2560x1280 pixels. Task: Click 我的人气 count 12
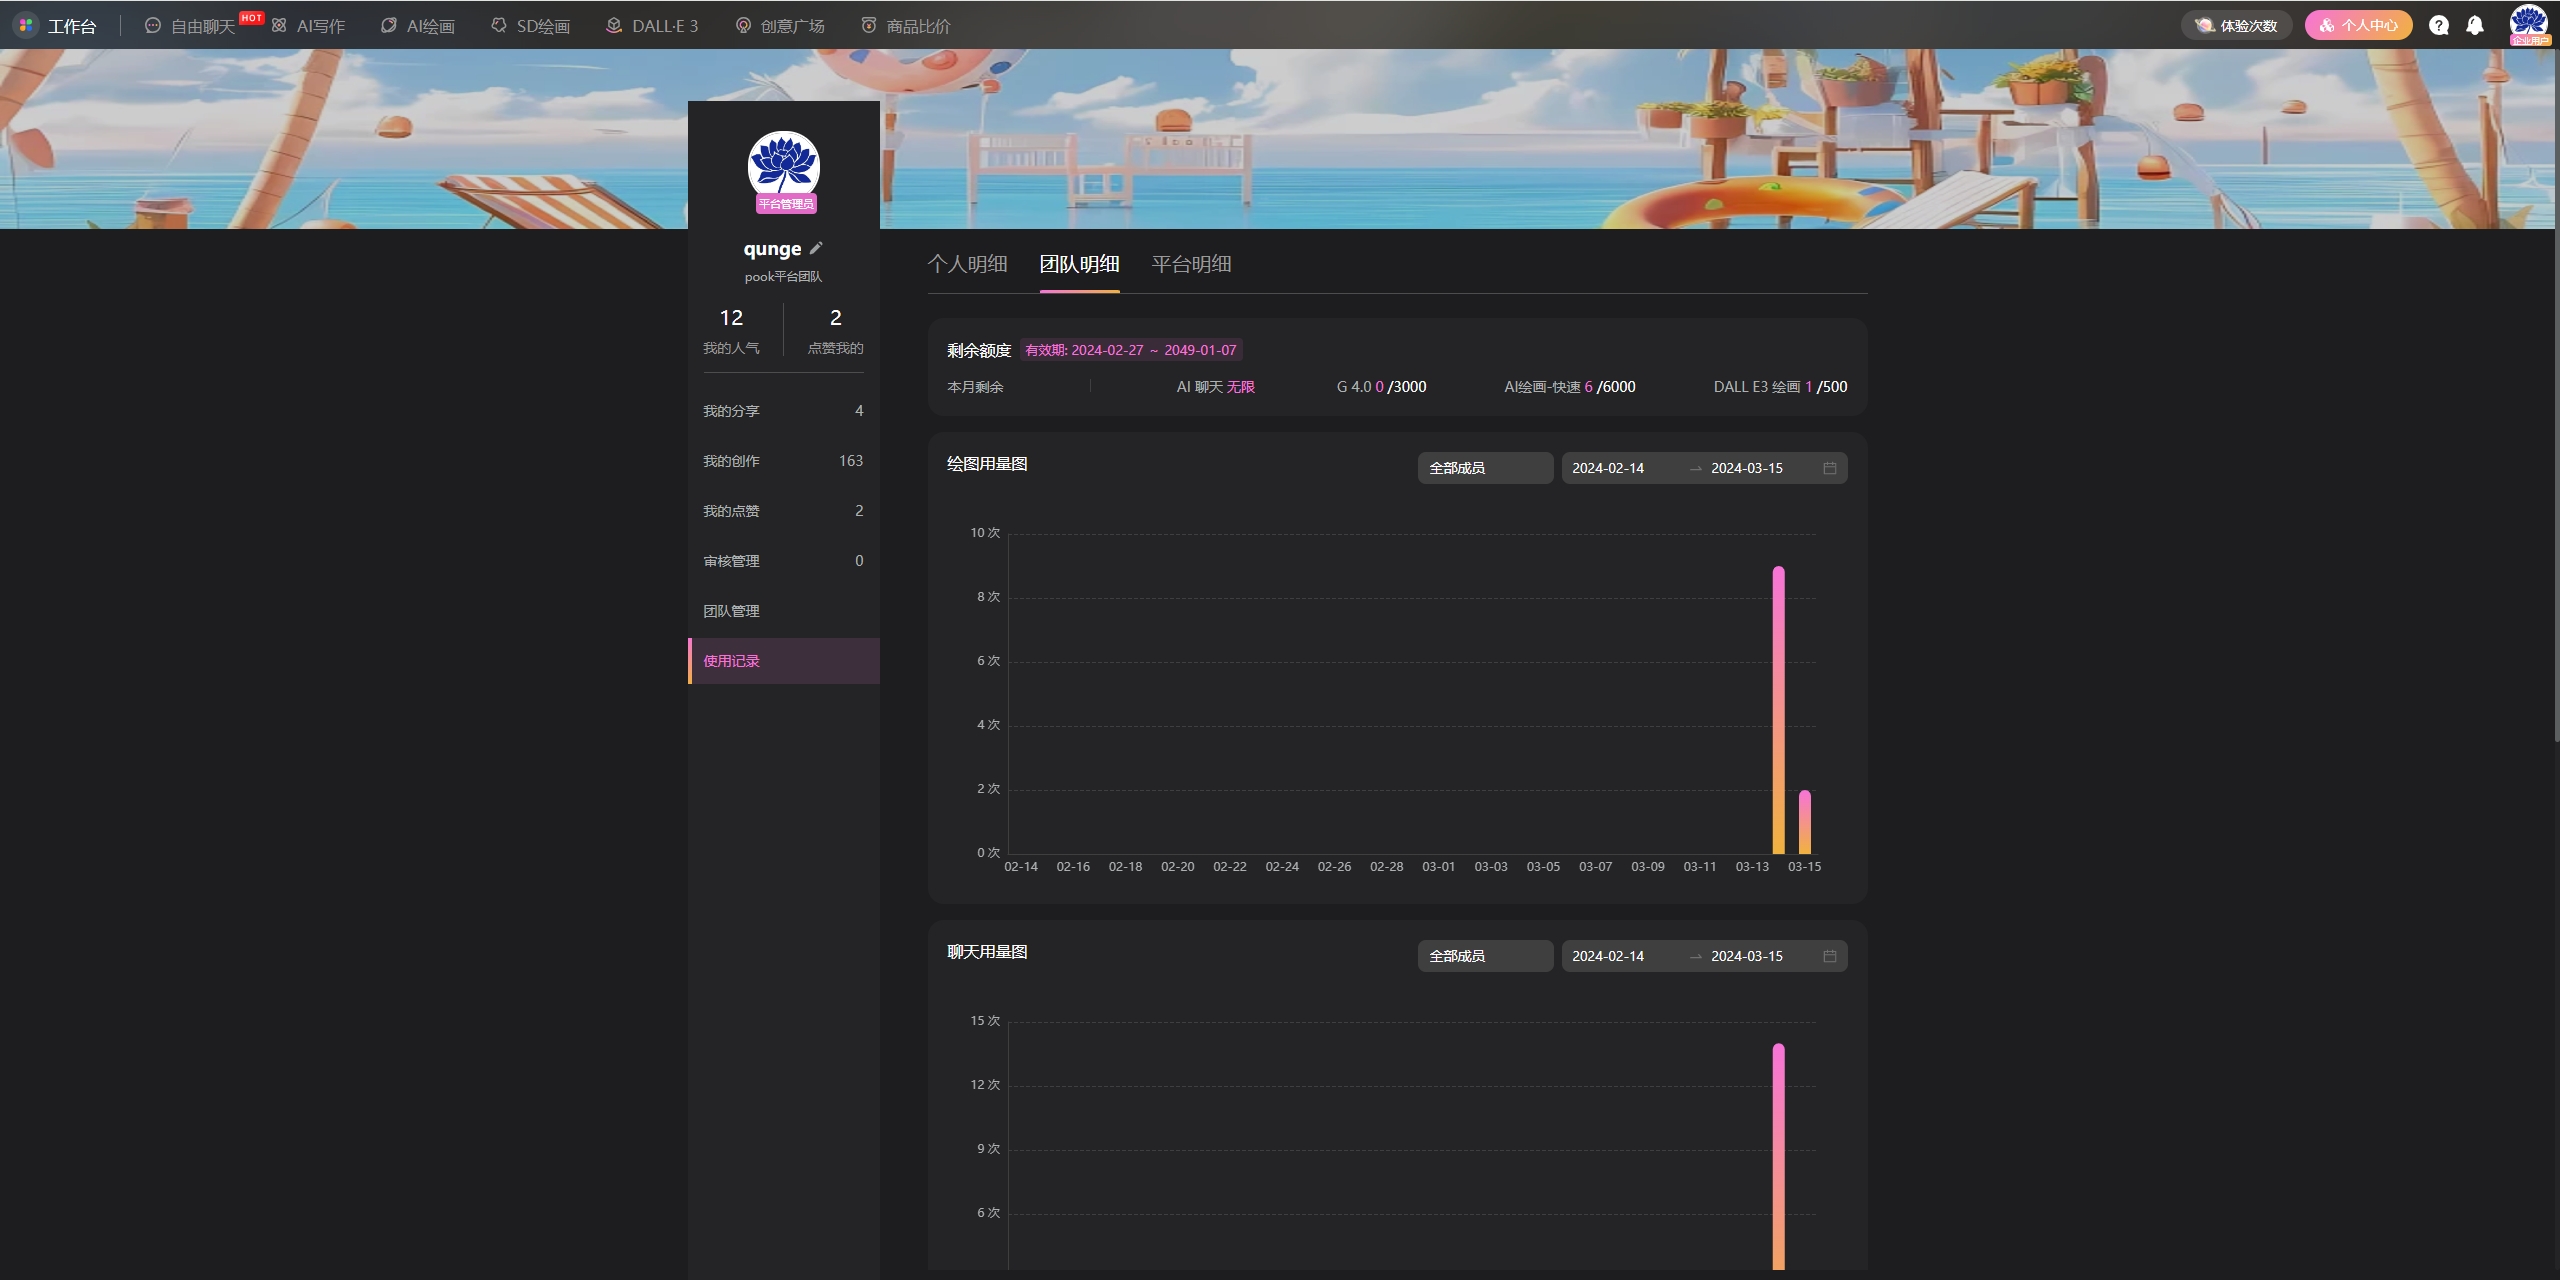pyautogui.click(x=731, y=318)
